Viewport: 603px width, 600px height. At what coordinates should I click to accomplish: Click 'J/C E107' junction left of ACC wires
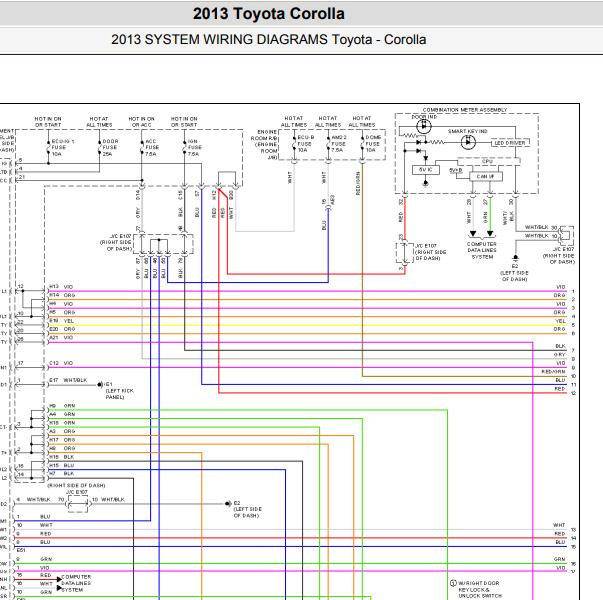tap(116, 242)
